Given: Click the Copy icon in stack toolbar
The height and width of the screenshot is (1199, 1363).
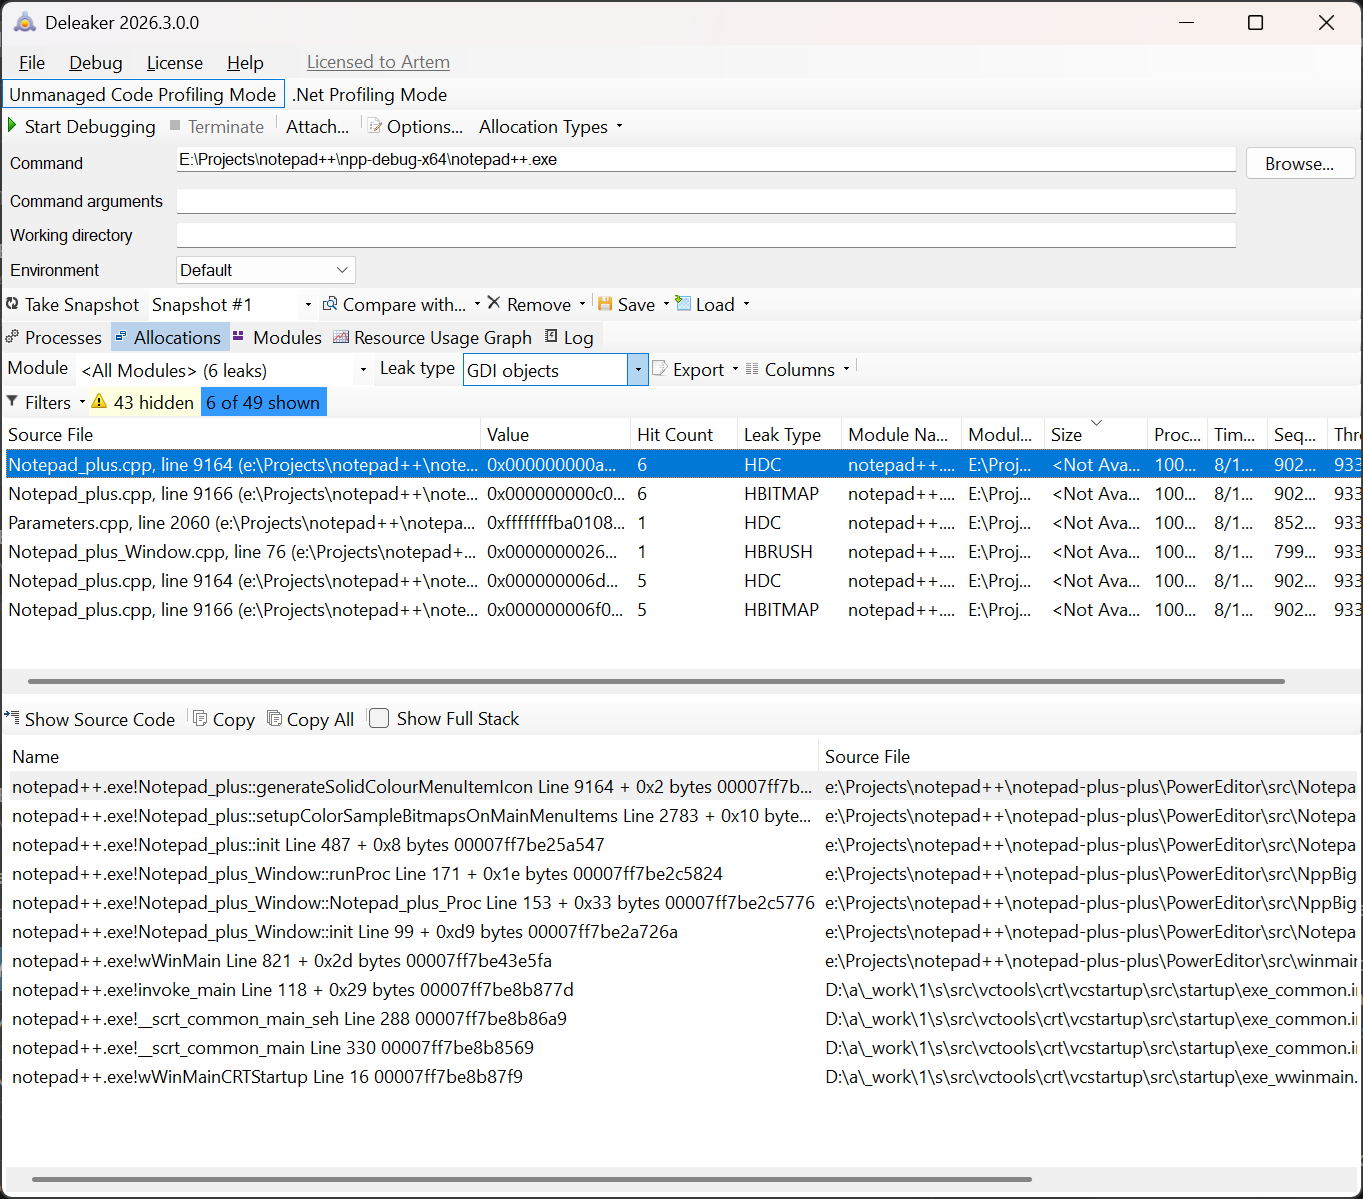Looking at the screenshot, I should 200,718.
